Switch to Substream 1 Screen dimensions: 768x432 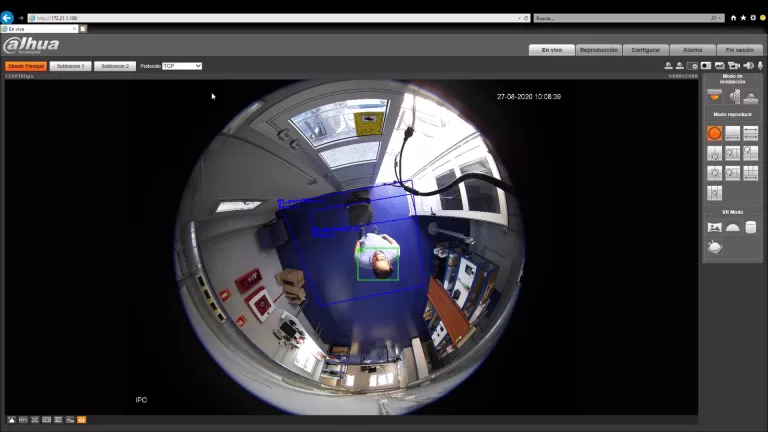(x=70, y=66)
